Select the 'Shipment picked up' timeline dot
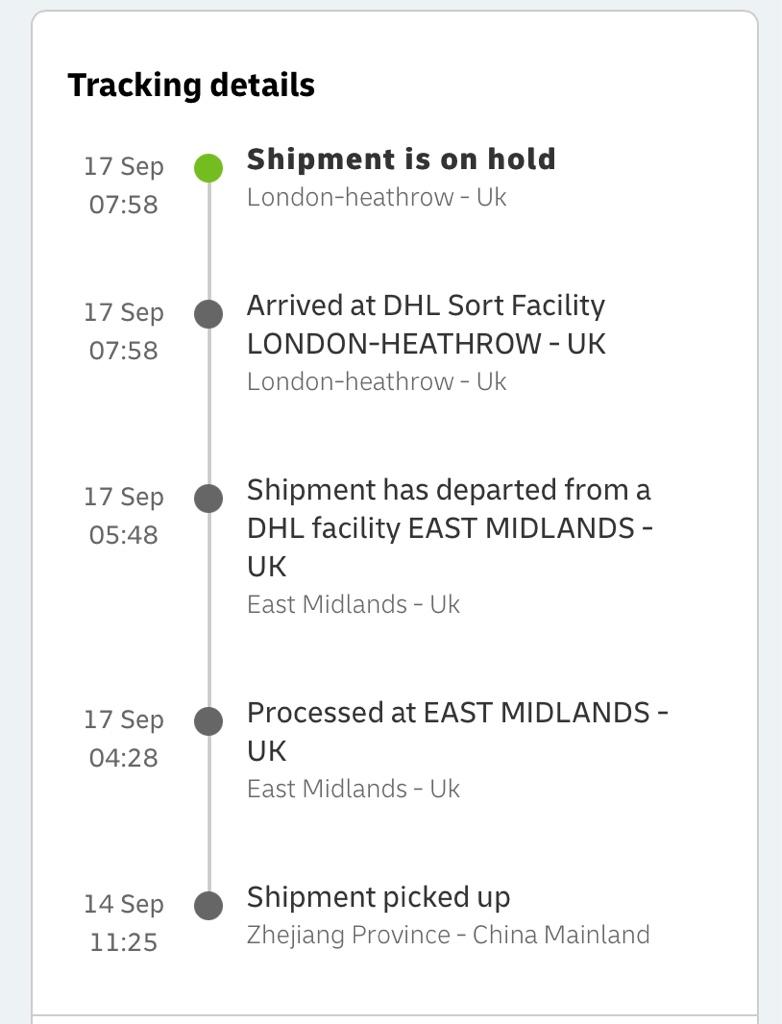The width and height of the screenshot is (782, 1024). pyautogui.click(x=208, y=906)
